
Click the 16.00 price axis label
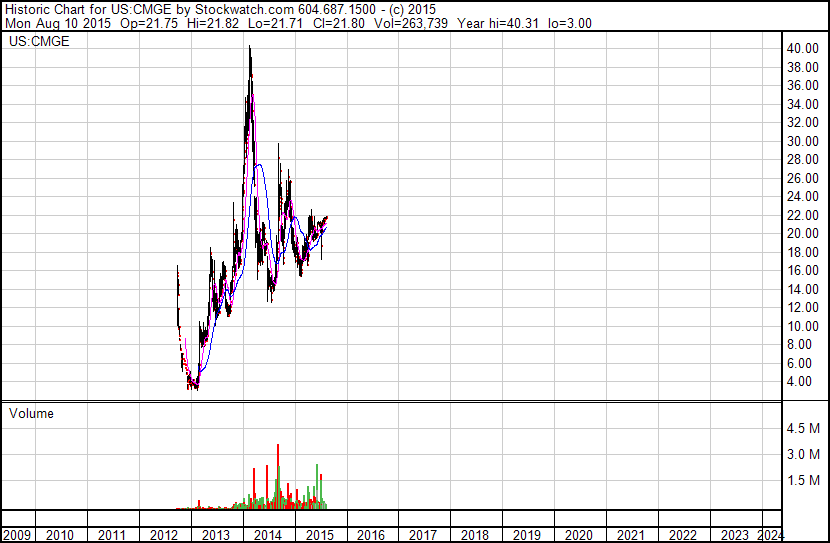pos(802,270)
